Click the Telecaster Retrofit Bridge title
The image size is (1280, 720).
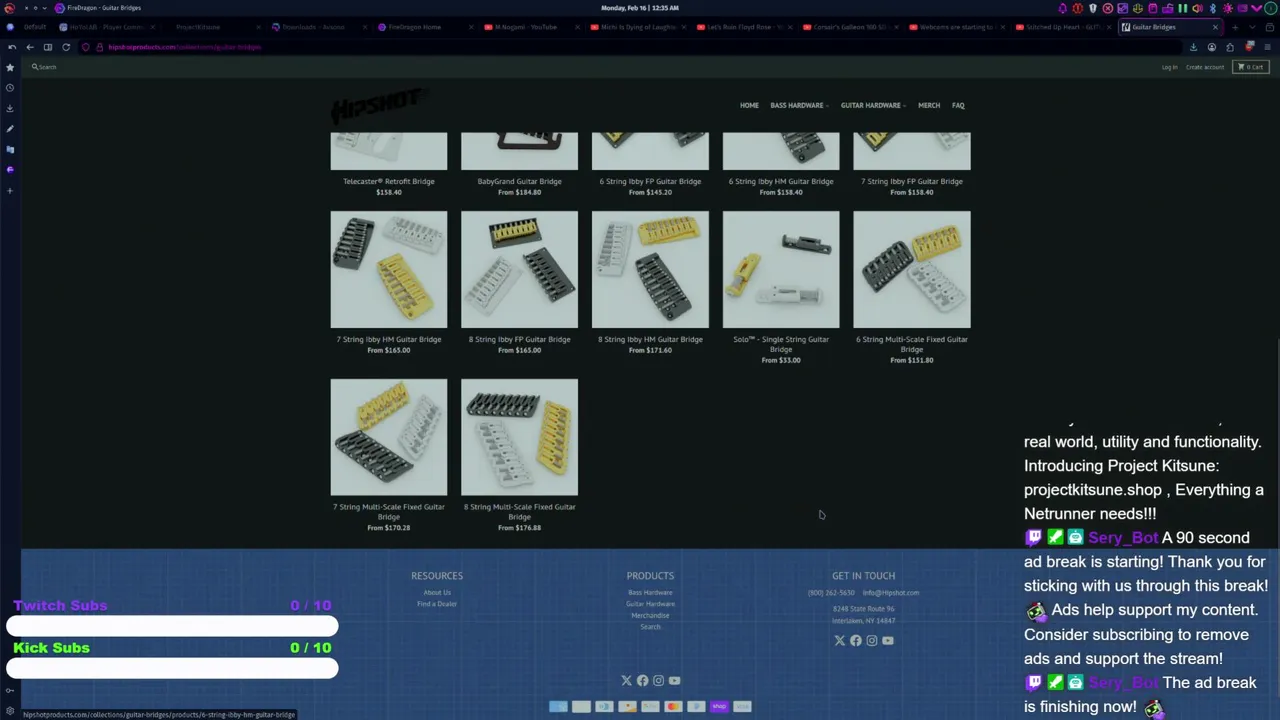(389, 181)
